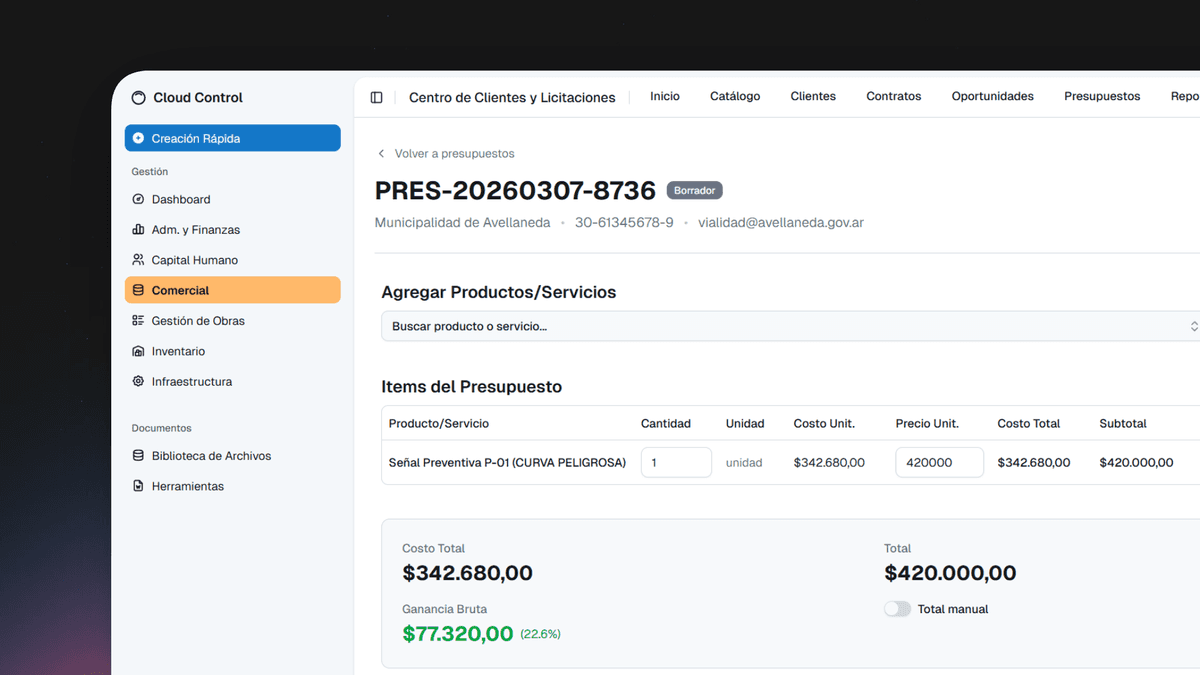This screenshot has width=1200, height=675.
Task: Toggle the sidebar panel icon
Action: tap(376, 97)
